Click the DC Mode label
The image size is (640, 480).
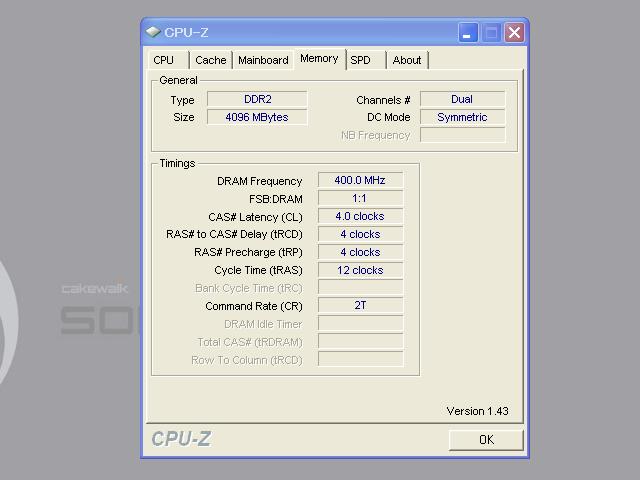tap(389, 118)
